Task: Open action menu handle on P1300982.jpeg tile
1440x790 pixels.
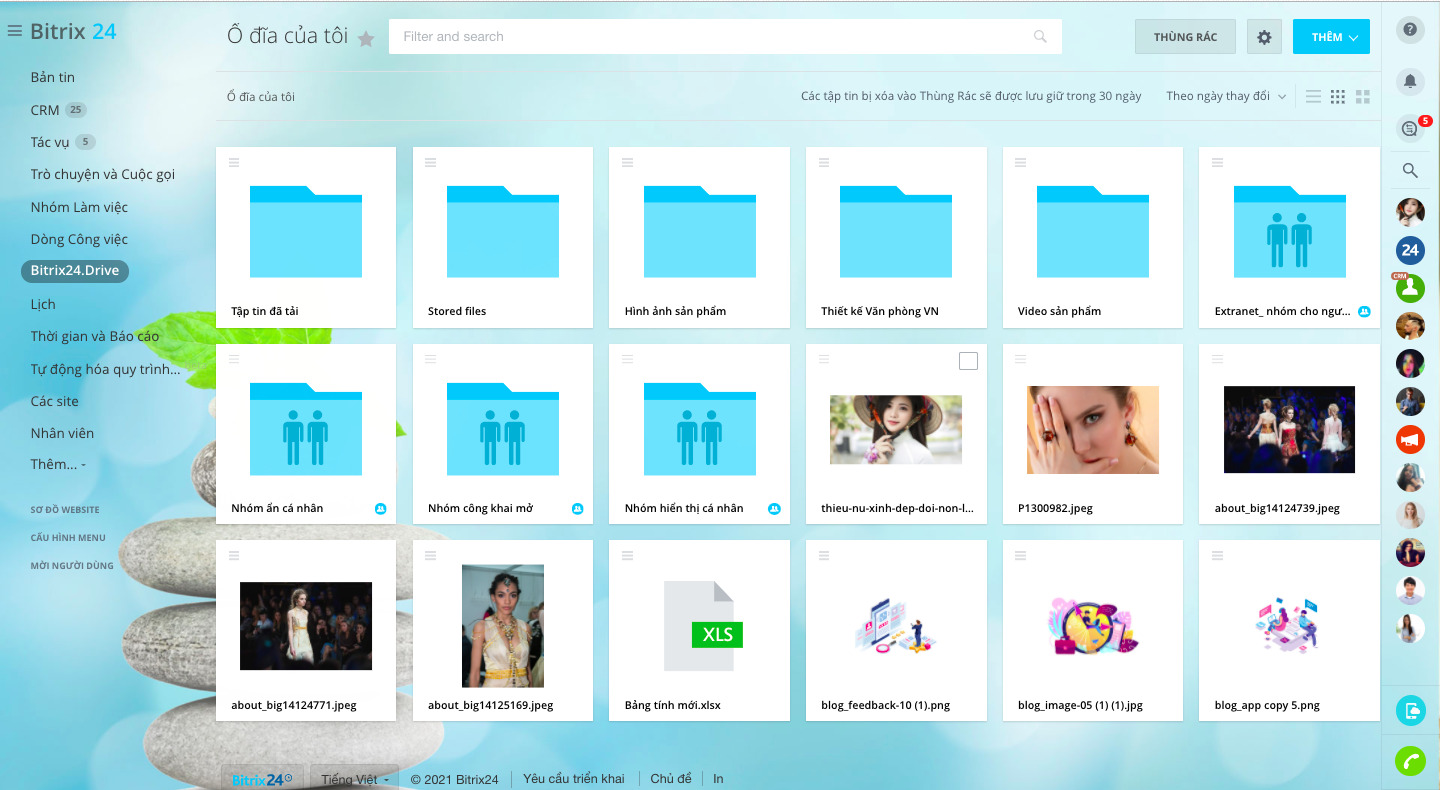Action: click(1021, 359)
